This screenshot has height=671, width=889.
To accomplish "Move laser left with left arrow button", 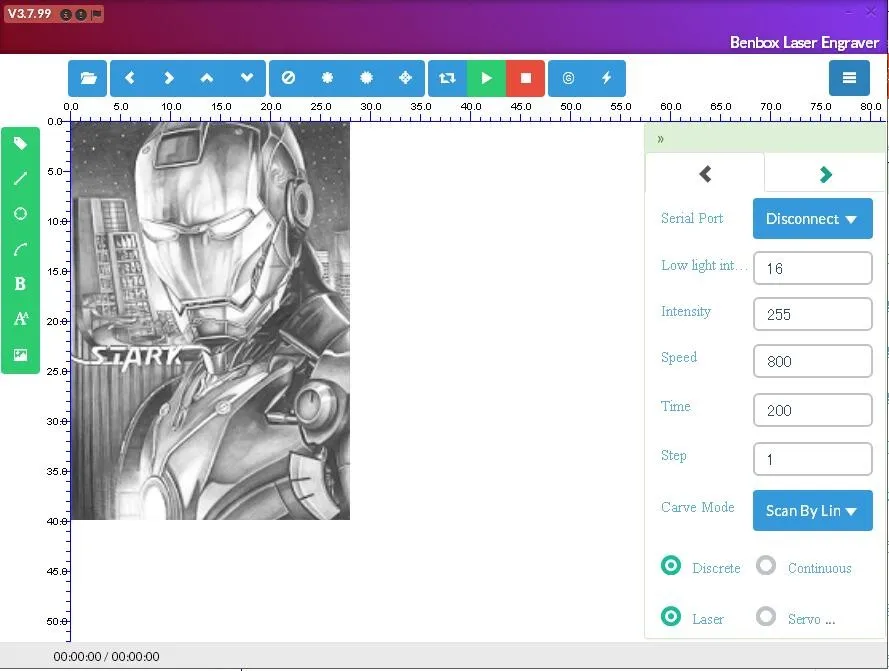I will [130, 78].
